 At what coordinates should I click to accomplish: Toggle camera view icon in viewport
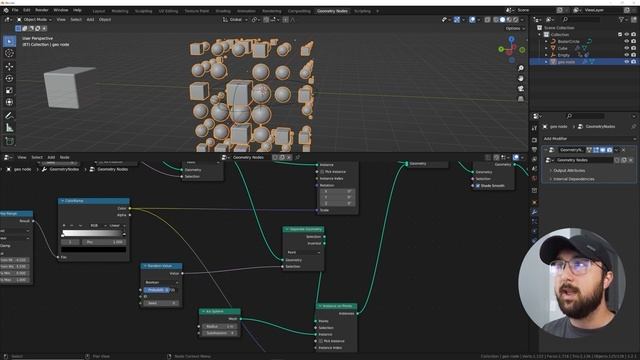[x=521, y=89]
